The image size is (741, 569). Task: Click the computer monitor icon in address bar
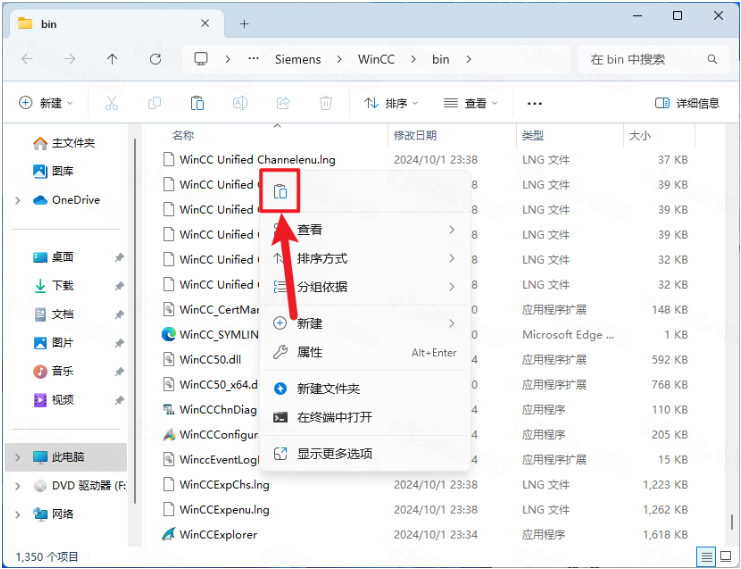[201, 59]
